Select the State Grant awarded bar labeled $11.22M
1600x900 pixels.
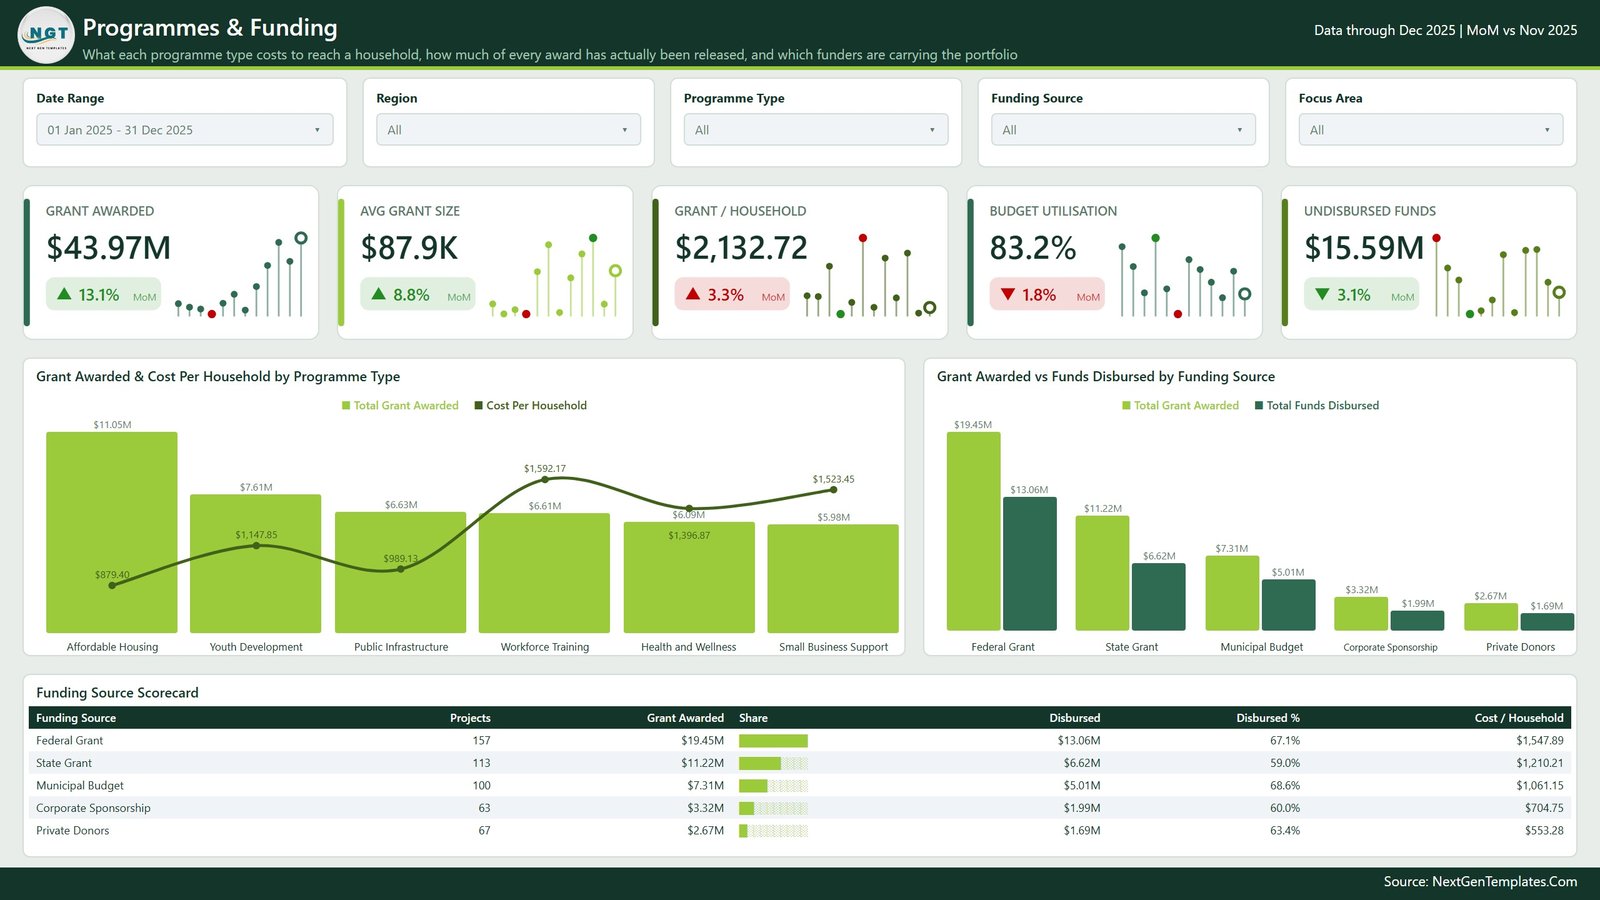click(x=1103, y=573)
